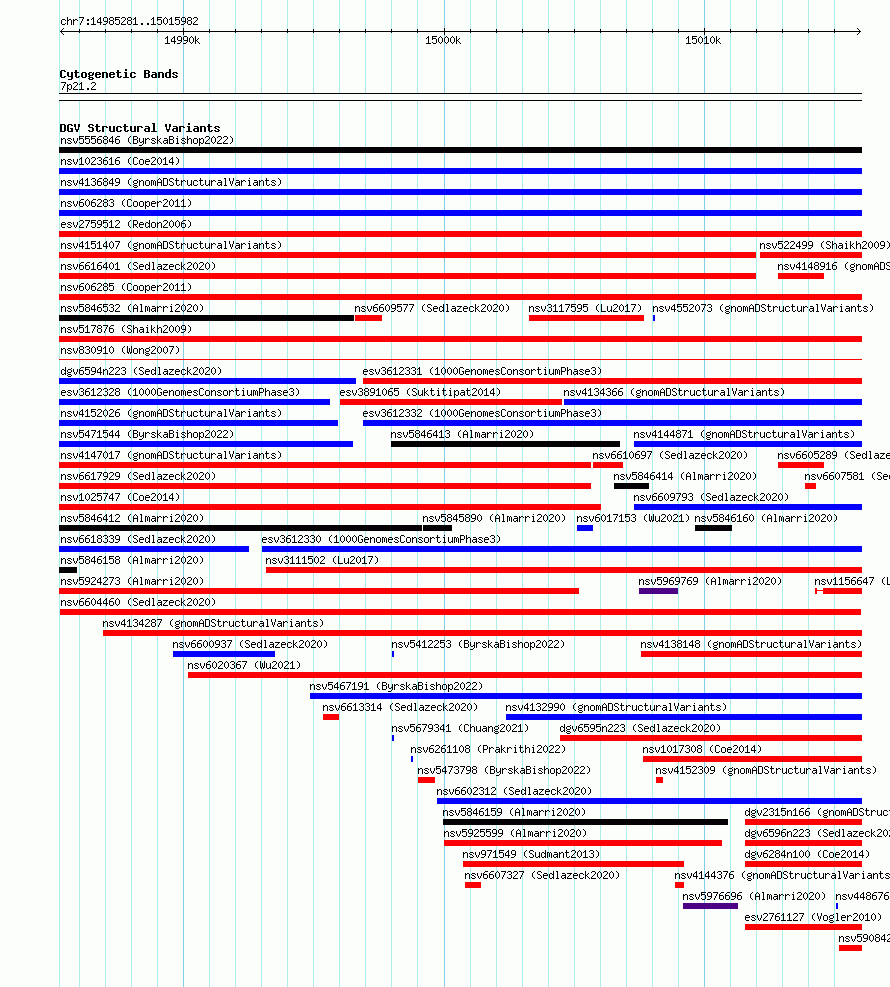
Task: Click the nsv4136849 gnomAD variant label
Action: (x=171, y=183)
